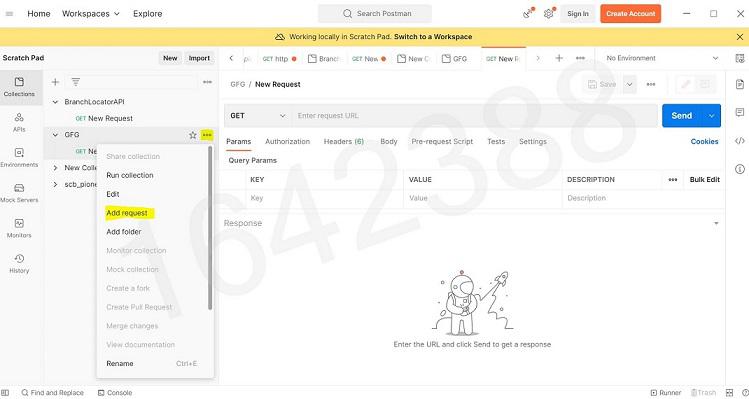The image size is (749, 399).
Task: Choose Run collection from context menu
Action: pyautogui.click(x=130, y=175)
